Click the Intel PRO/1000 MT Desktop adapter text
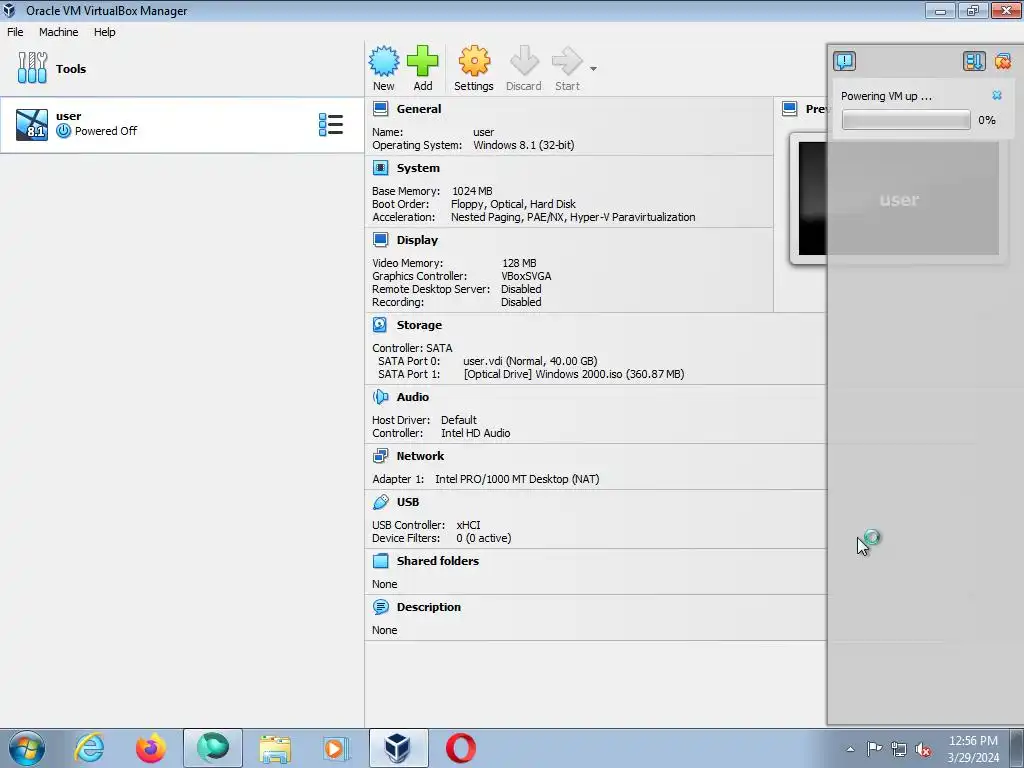Screen dimensions: 1024x768 pos(517,479)
